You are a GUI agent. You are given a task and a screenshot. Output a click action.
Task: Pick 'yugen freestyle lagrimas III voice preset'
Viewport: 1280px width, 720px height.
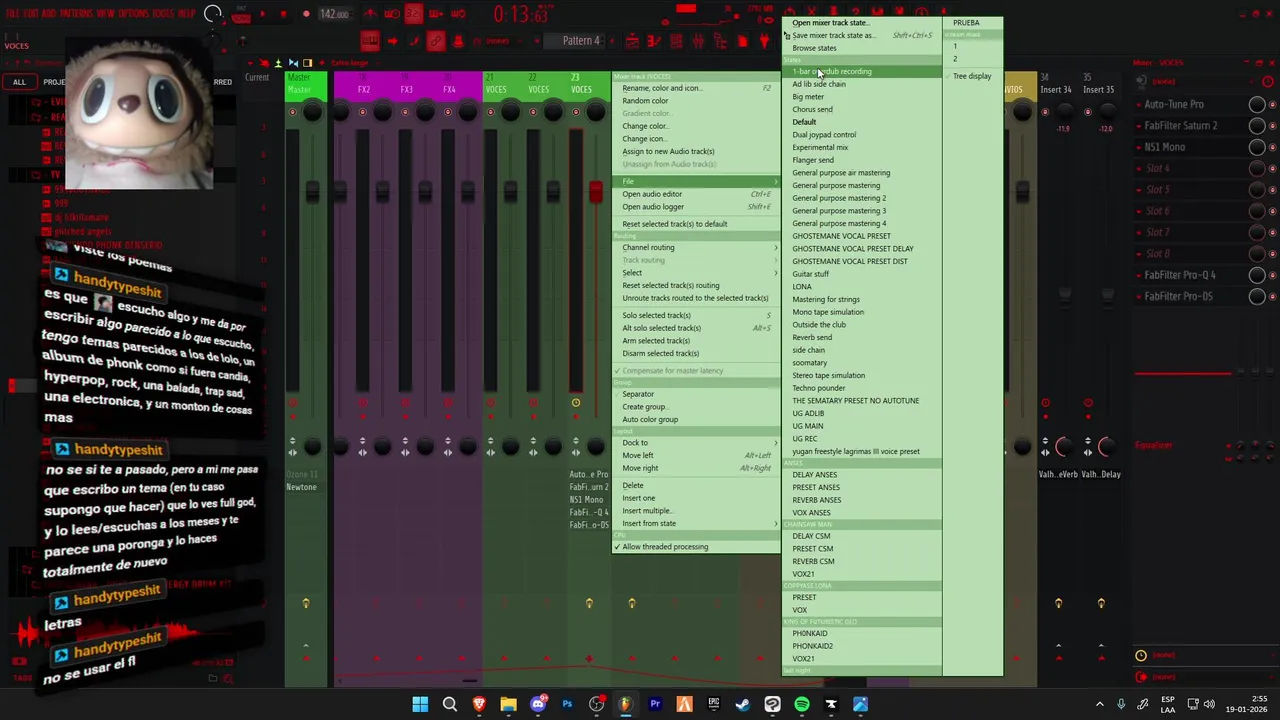[861, 451]
